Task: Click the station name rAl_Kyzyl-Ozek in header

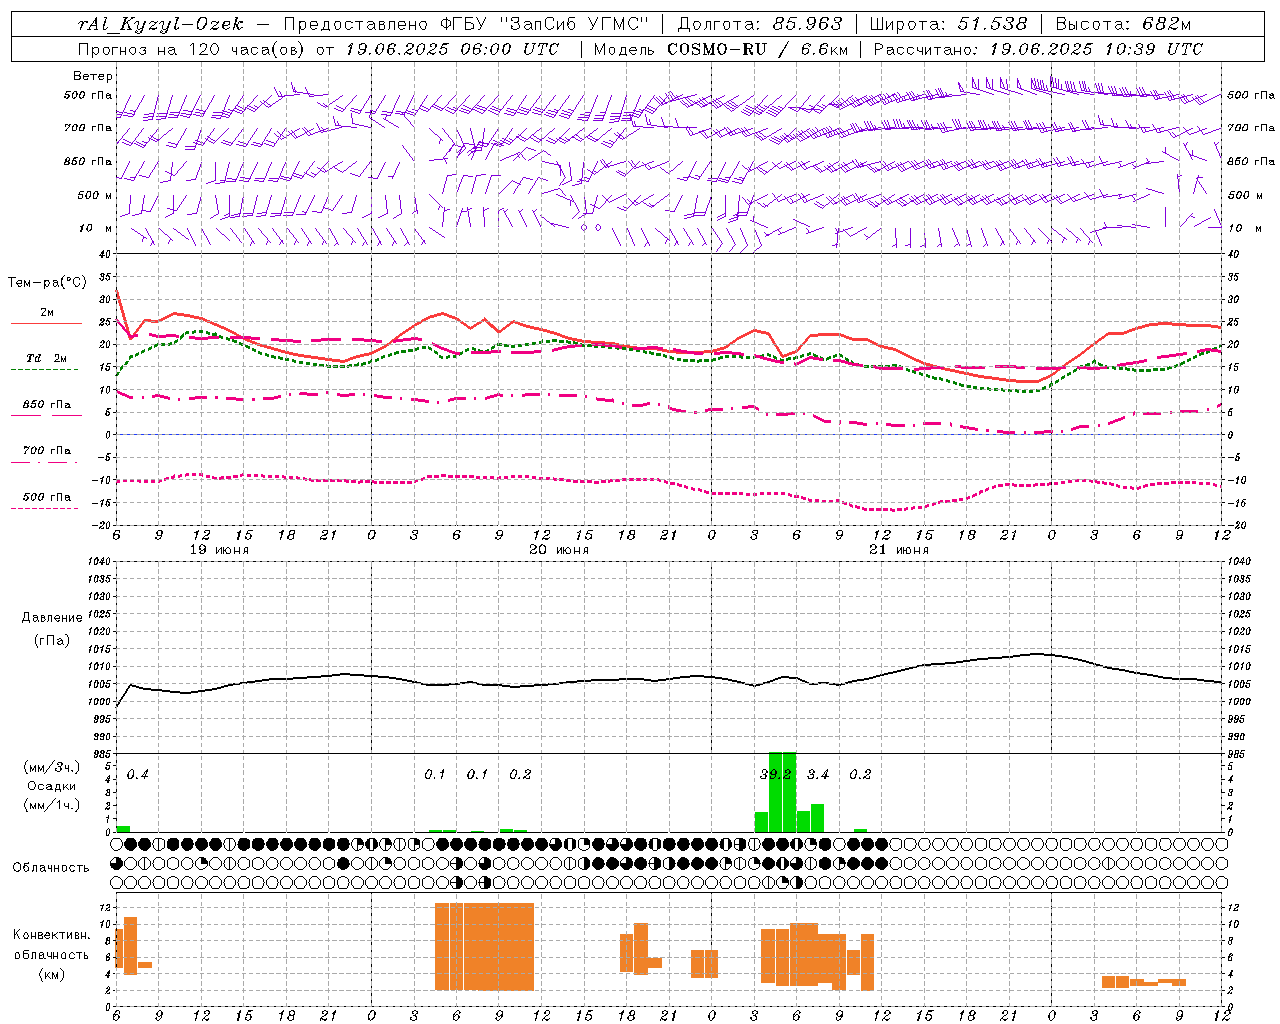Action: (161, 24)
